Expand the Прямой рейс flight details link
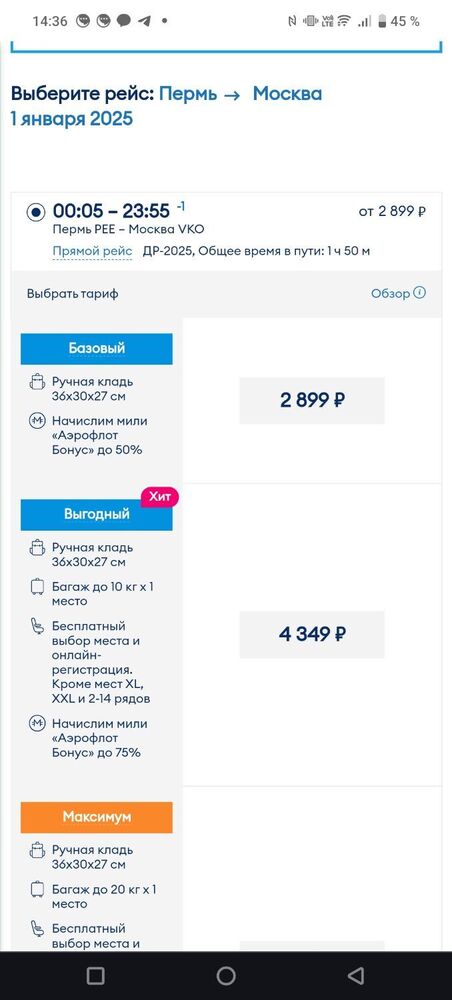 [x=92, y=251]
